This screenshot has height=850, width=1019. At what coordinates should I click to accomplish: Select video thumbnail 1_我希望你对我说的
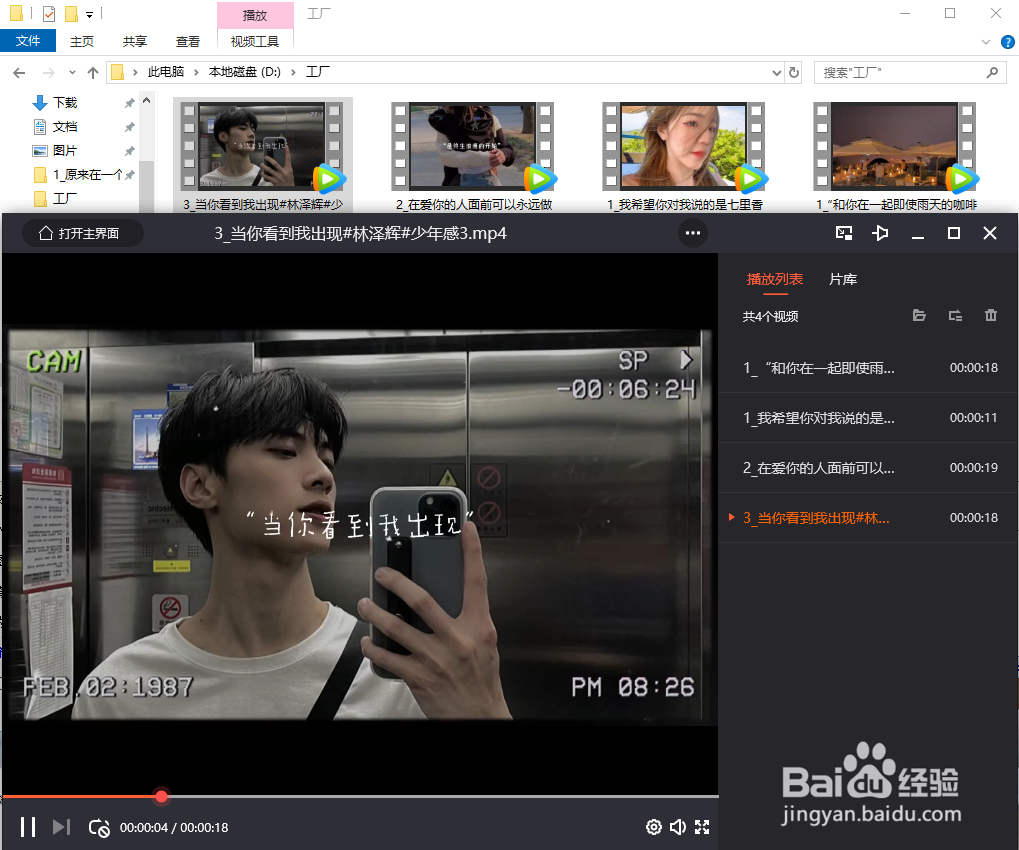(684, 155)
